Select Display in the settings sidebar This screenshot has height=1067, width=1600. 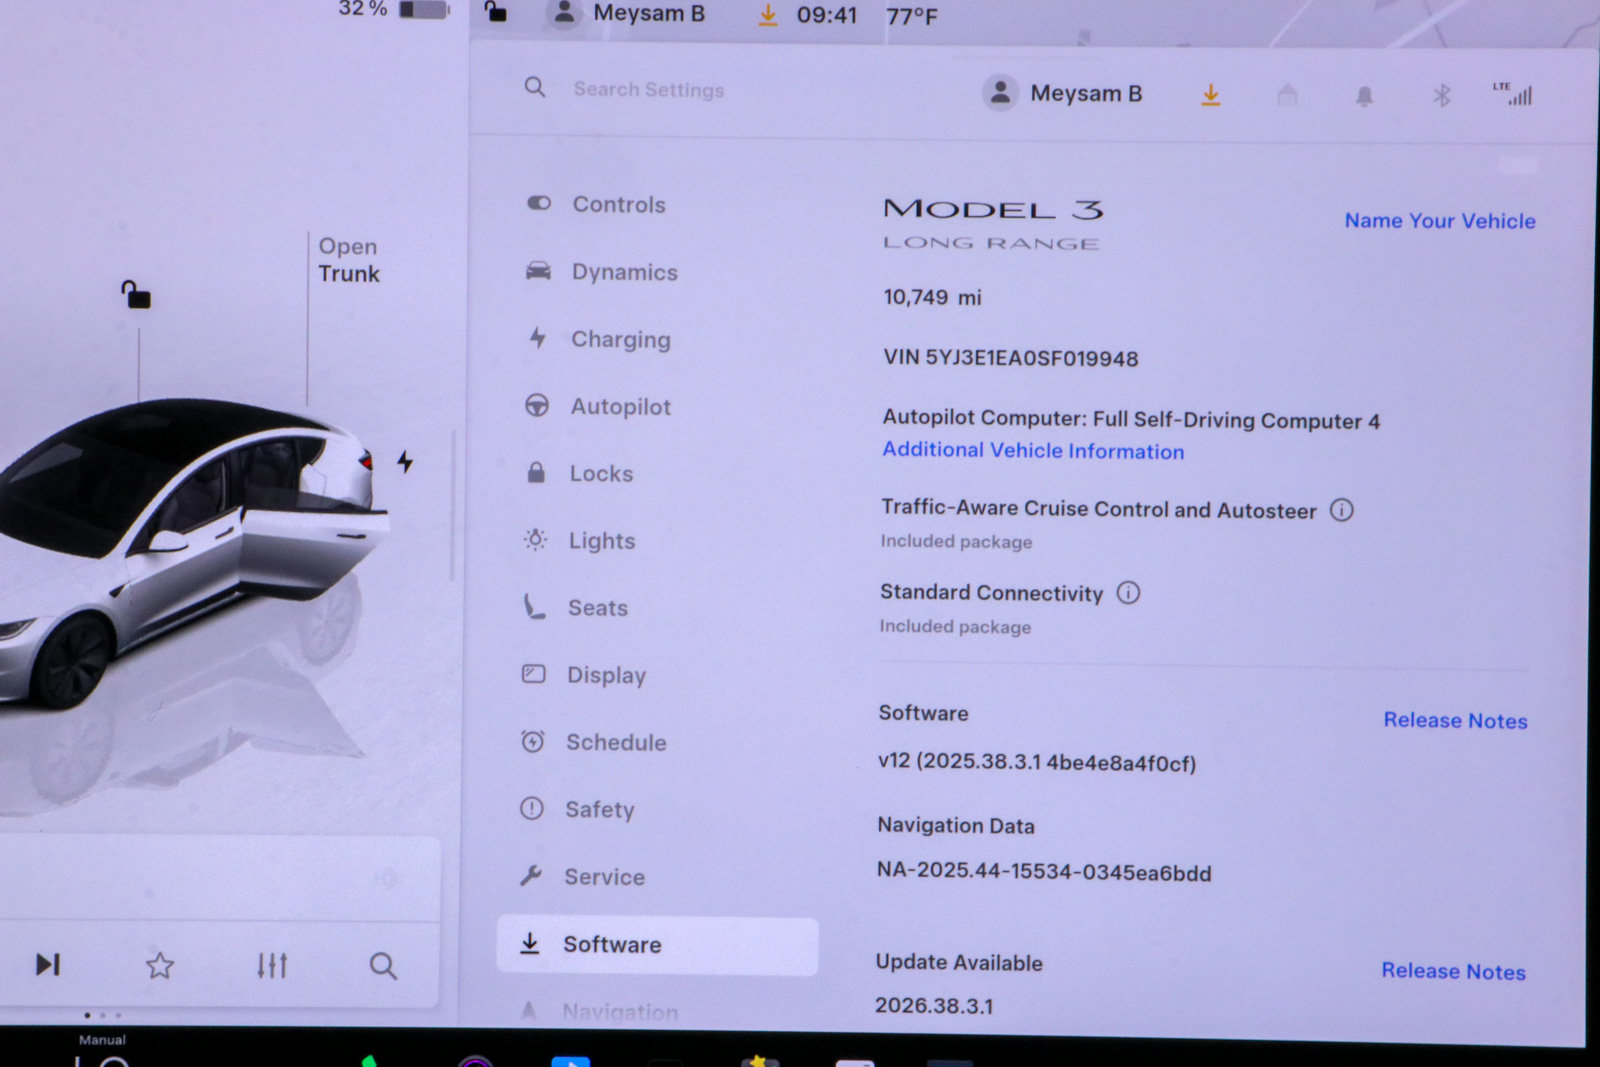pos(584,675)
